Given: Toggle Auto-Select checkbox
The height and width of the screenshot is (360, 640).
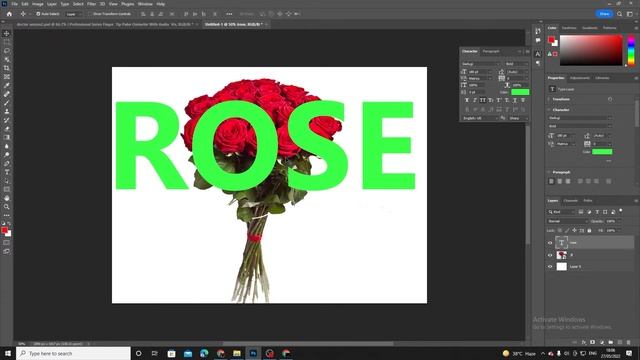Looking at the screenshot, I should tap(38, 14).
